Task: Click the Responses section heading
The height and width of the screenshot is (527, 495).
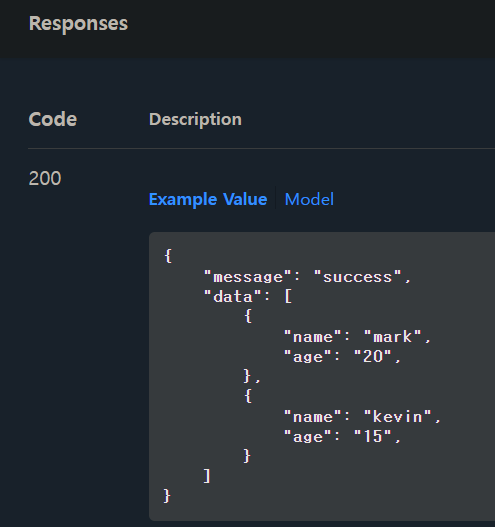Action: (x=78, y=24)
